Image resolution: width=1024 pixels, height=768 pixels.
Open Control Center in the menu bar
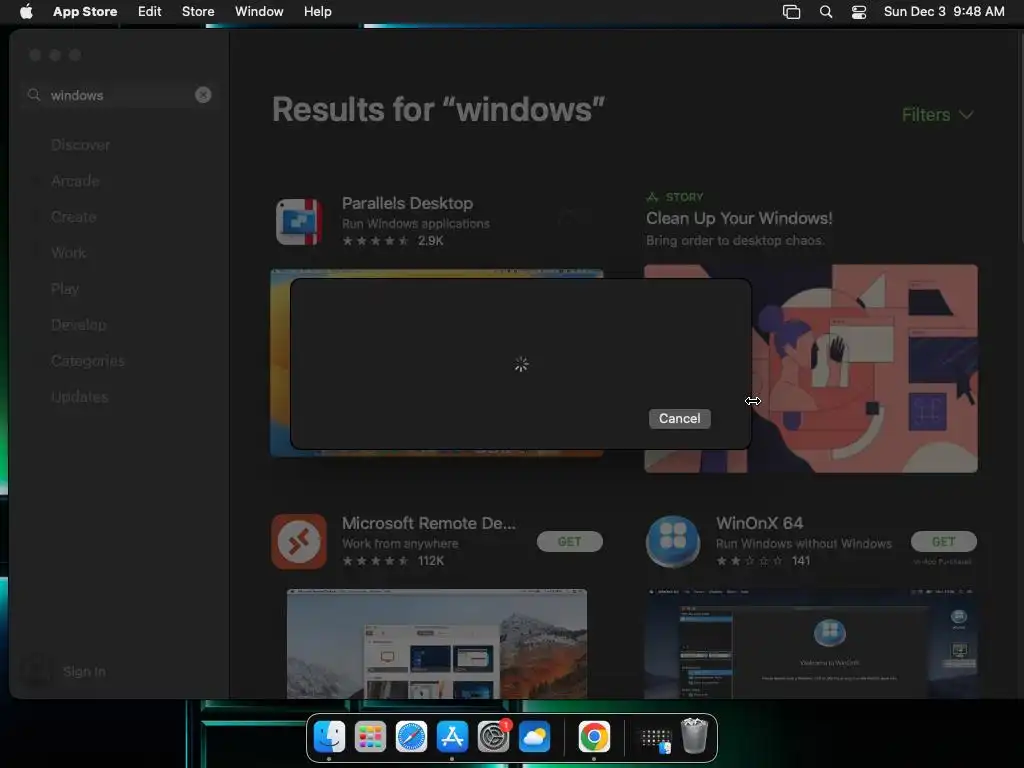click(859, 12)
